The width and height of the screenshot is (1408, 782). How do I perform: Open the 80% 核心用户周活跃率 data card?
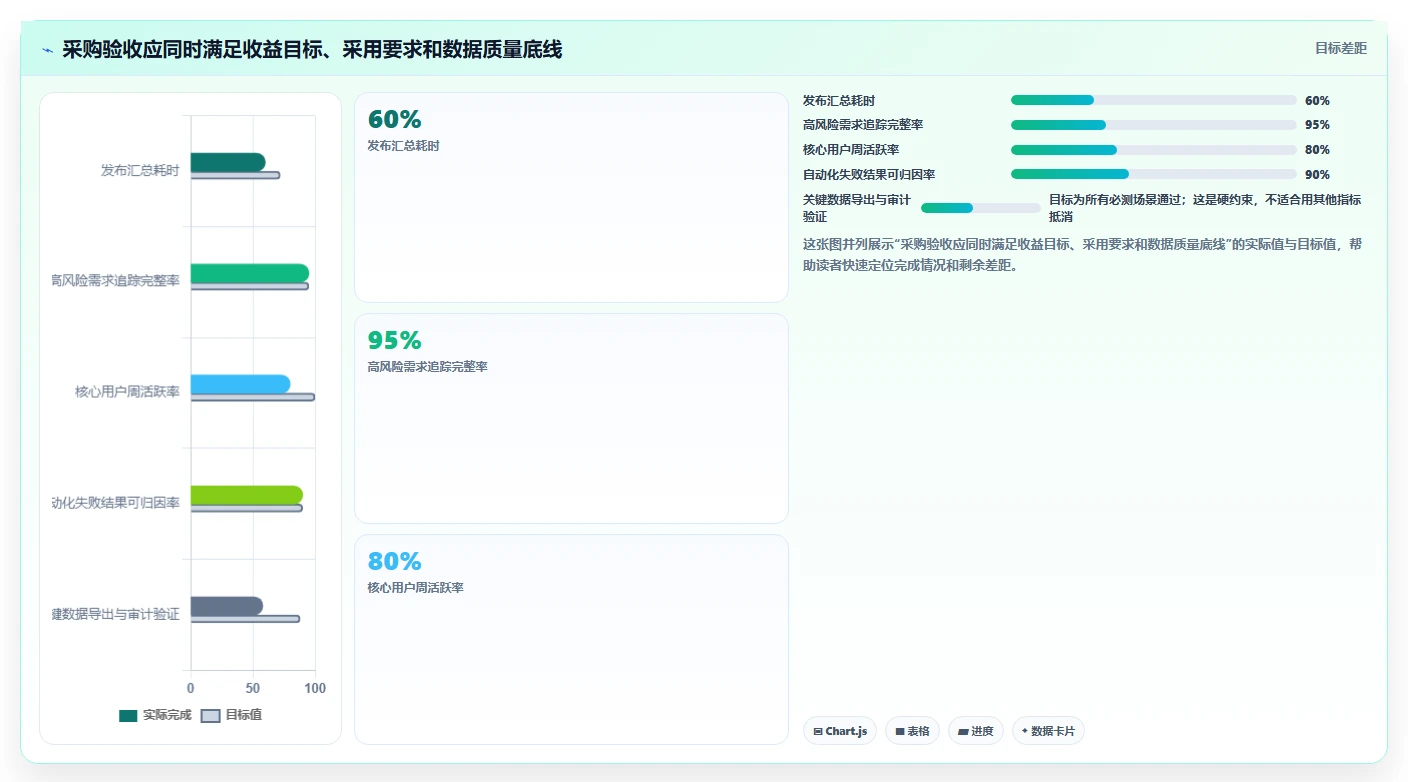[571, 639]
